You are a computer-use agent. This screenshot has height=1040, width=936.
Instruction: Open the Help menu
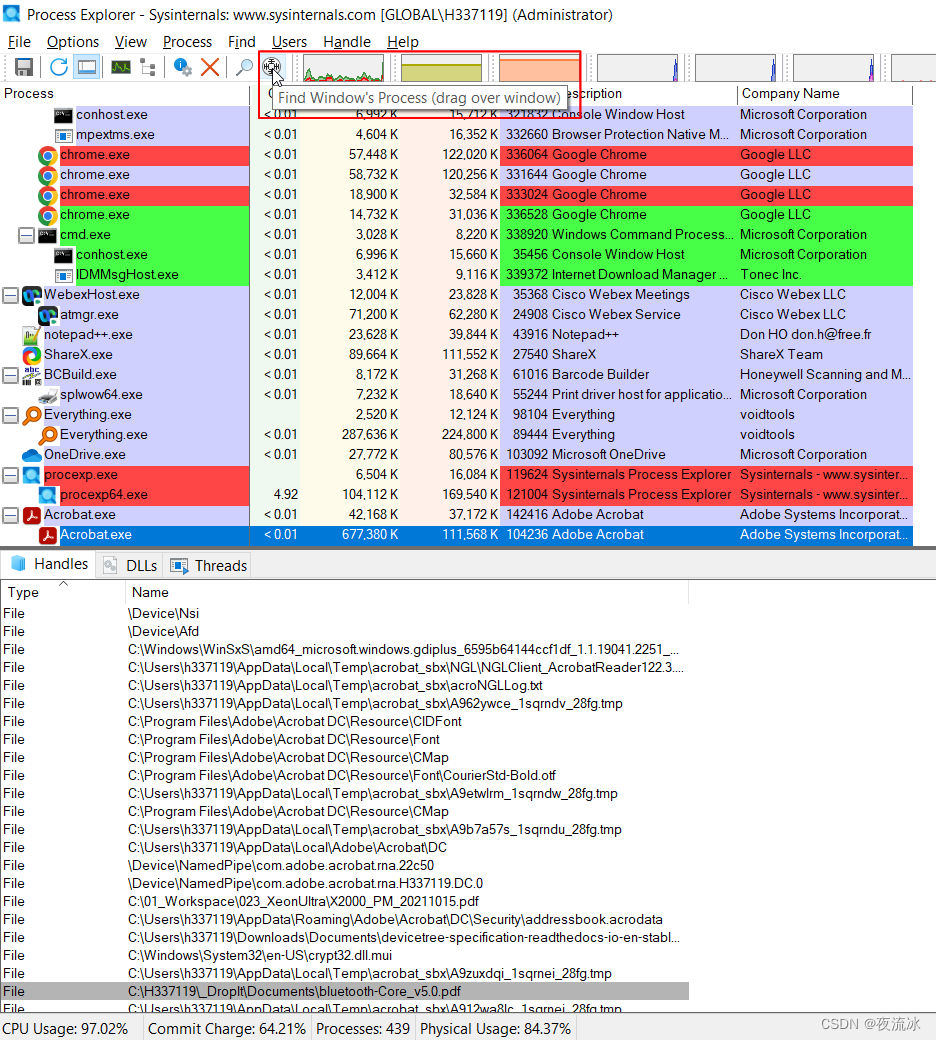403,42
